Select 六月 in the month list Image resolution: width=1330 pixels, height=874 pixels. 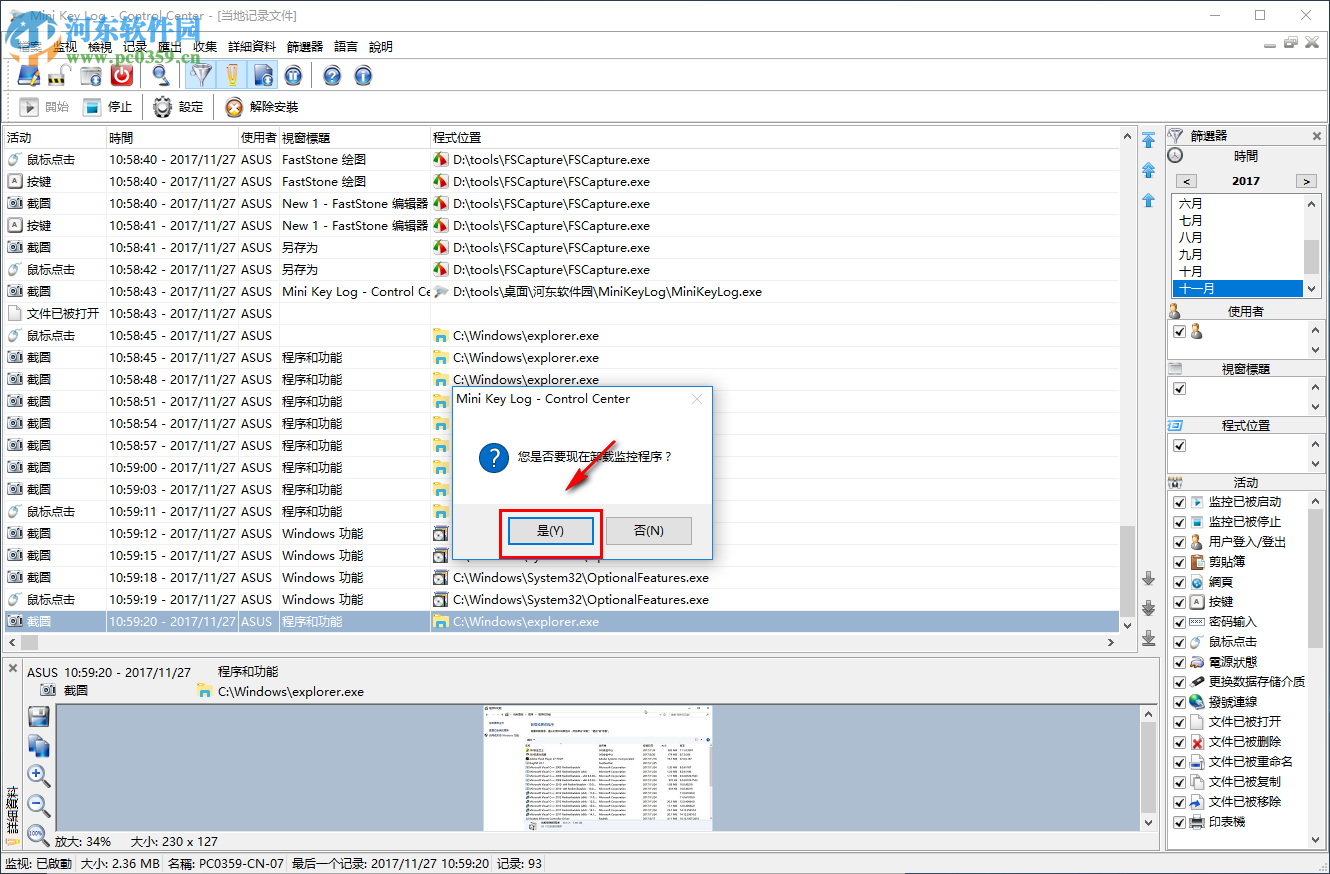pos(1237,204)
